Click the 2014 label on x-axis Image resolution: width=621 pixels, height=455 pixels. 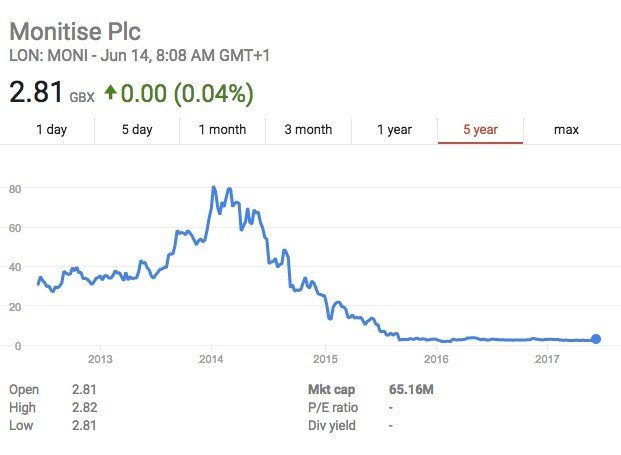point(211,357)
